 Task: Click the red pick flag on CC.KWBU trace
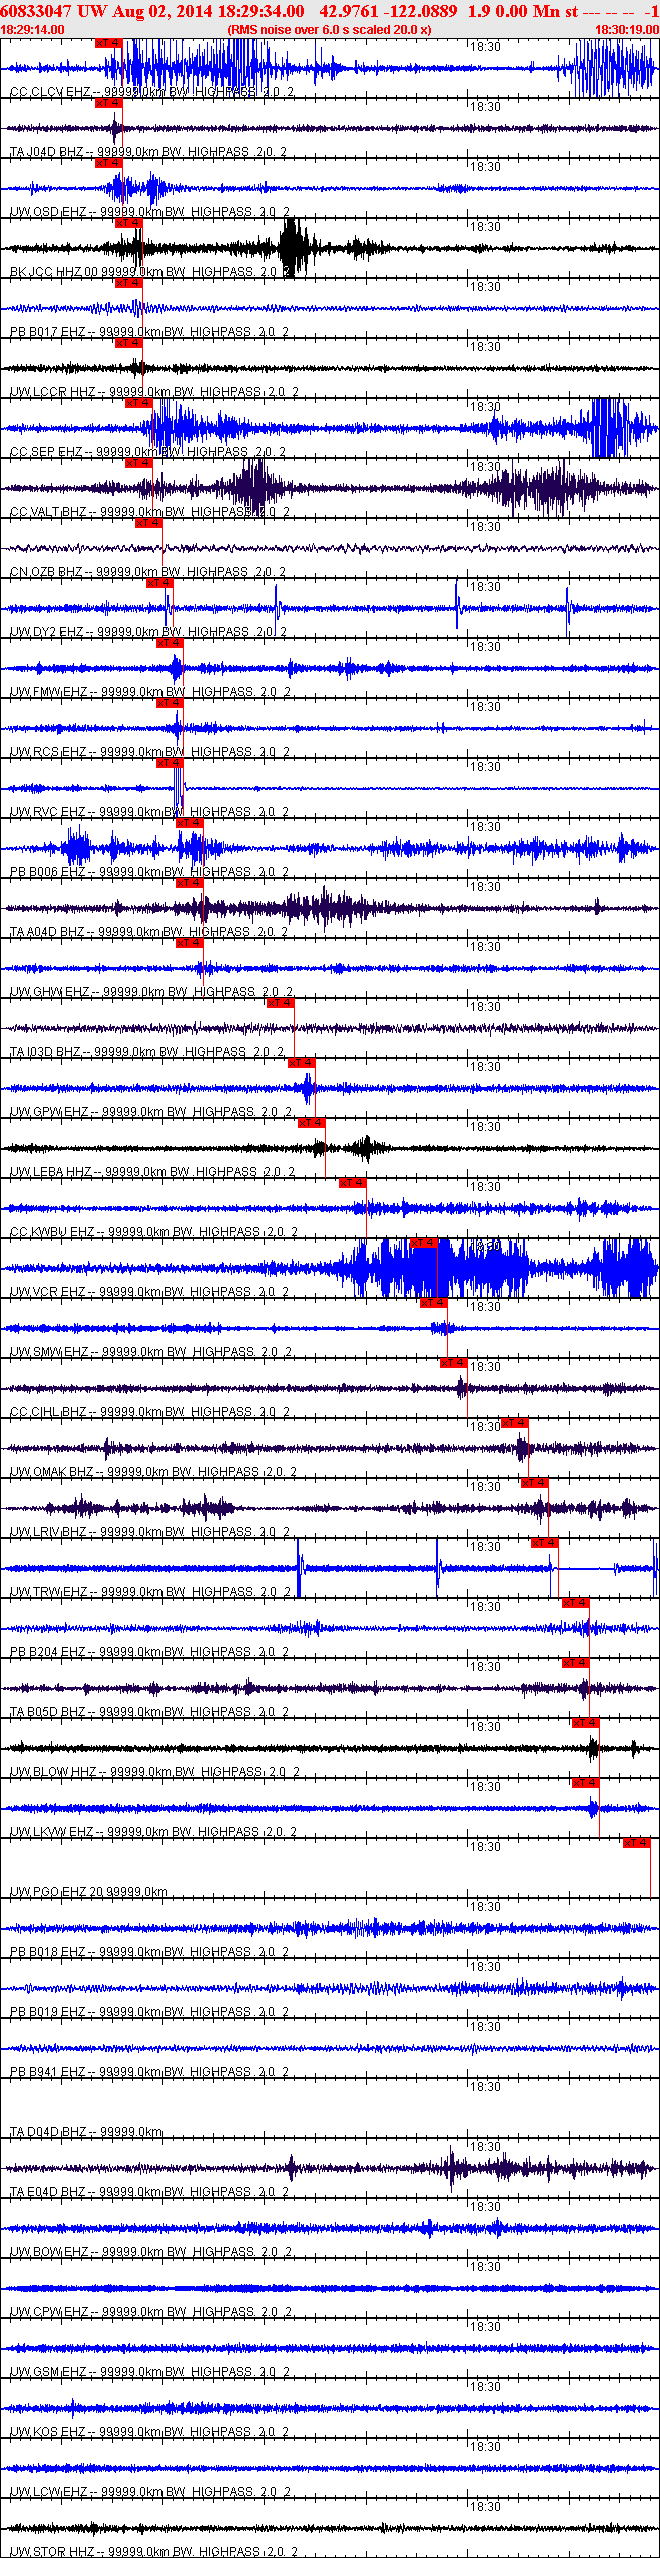click(352, 1183)
